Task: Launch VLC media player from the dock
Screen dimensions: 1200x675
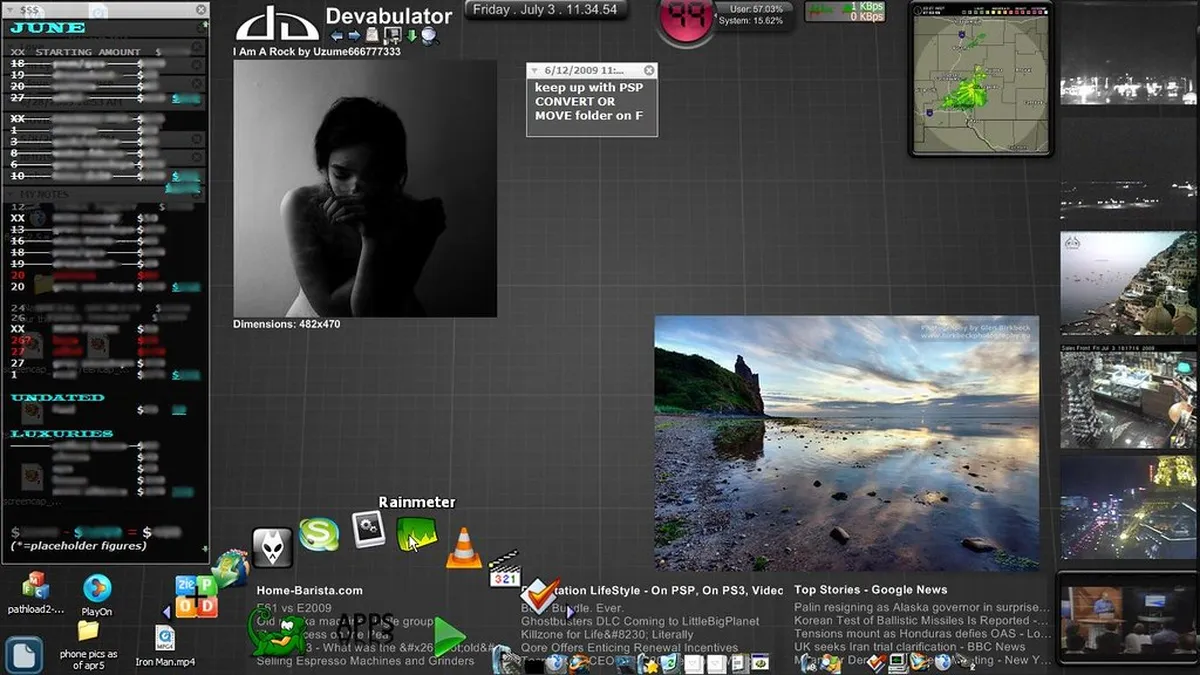Action: point(463,549)
